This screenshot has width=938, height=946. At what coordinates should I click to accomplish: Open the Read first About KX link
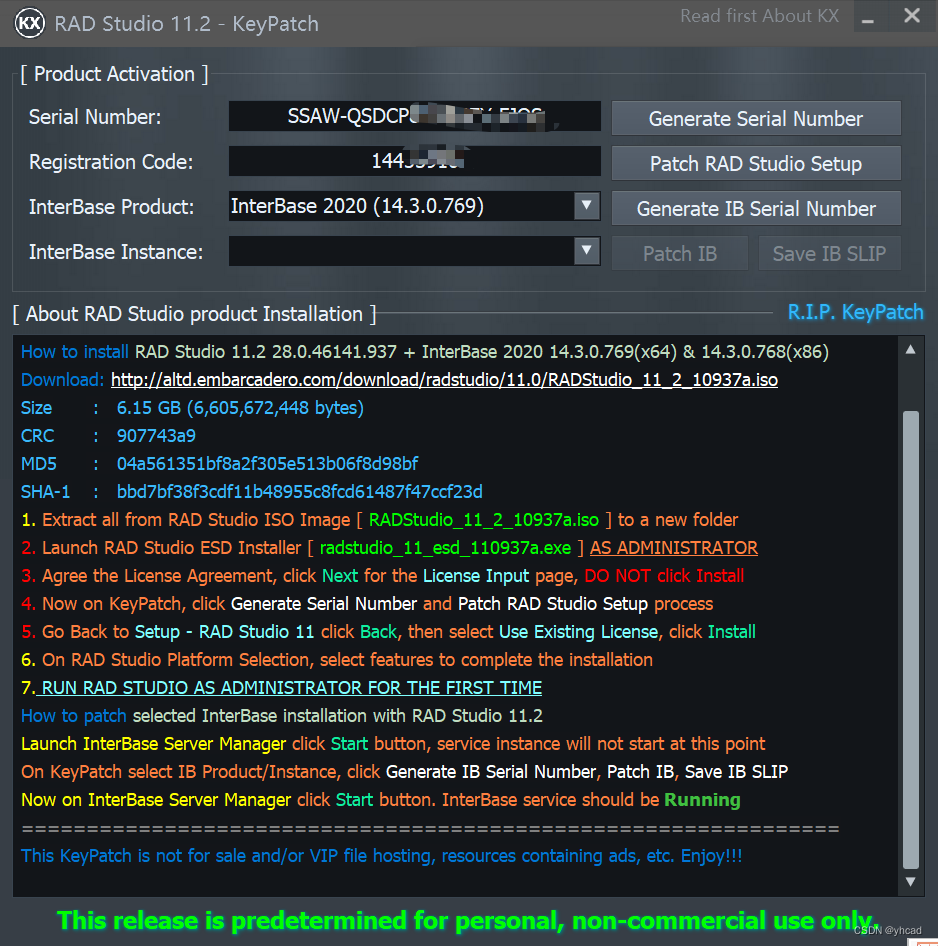pos(759,16)
